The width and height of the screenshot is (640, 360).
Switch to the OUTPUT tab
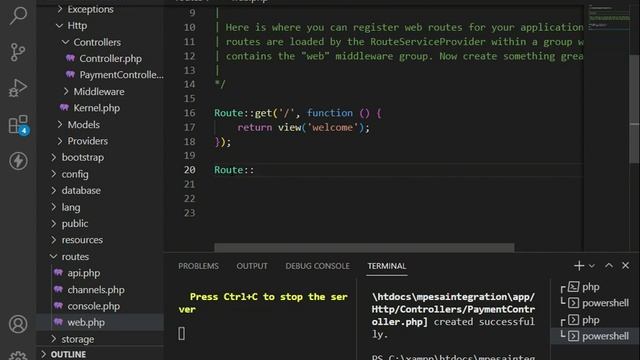[x=252, y=266]
